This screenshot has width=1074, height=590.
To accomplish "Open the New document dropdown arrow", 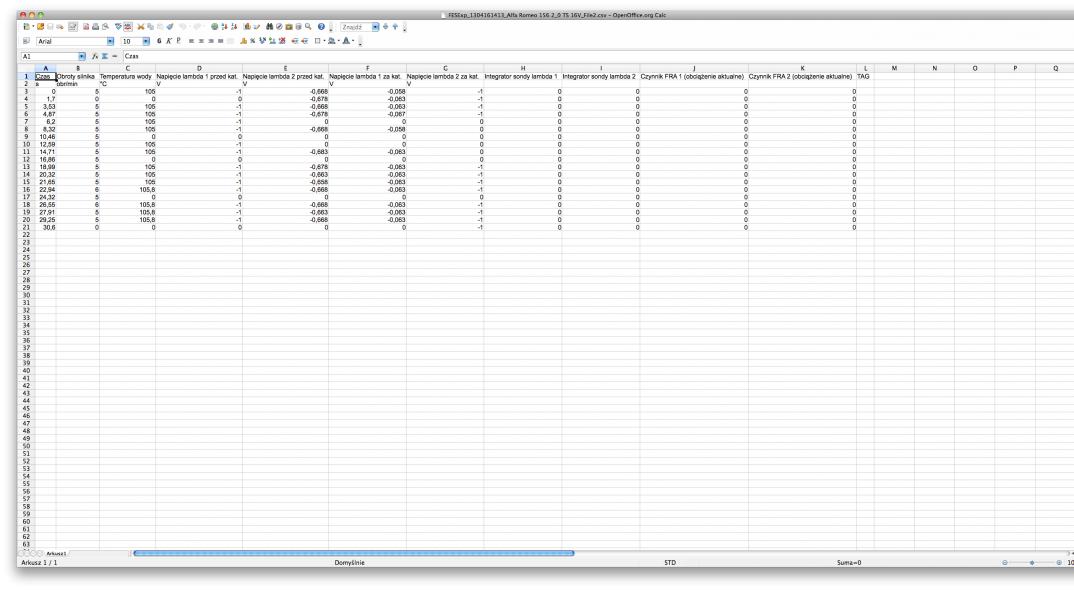I will click(x=34, y=27).
